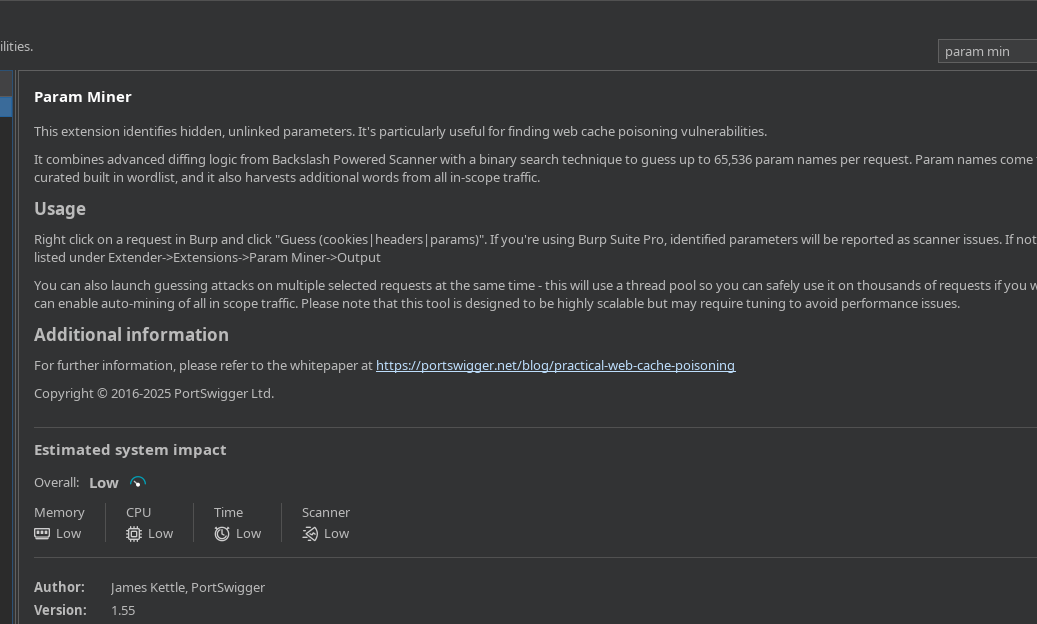This screenshot has width=1037, height=624.
Task: Click the Usage section heading
Action: point(60,209)
